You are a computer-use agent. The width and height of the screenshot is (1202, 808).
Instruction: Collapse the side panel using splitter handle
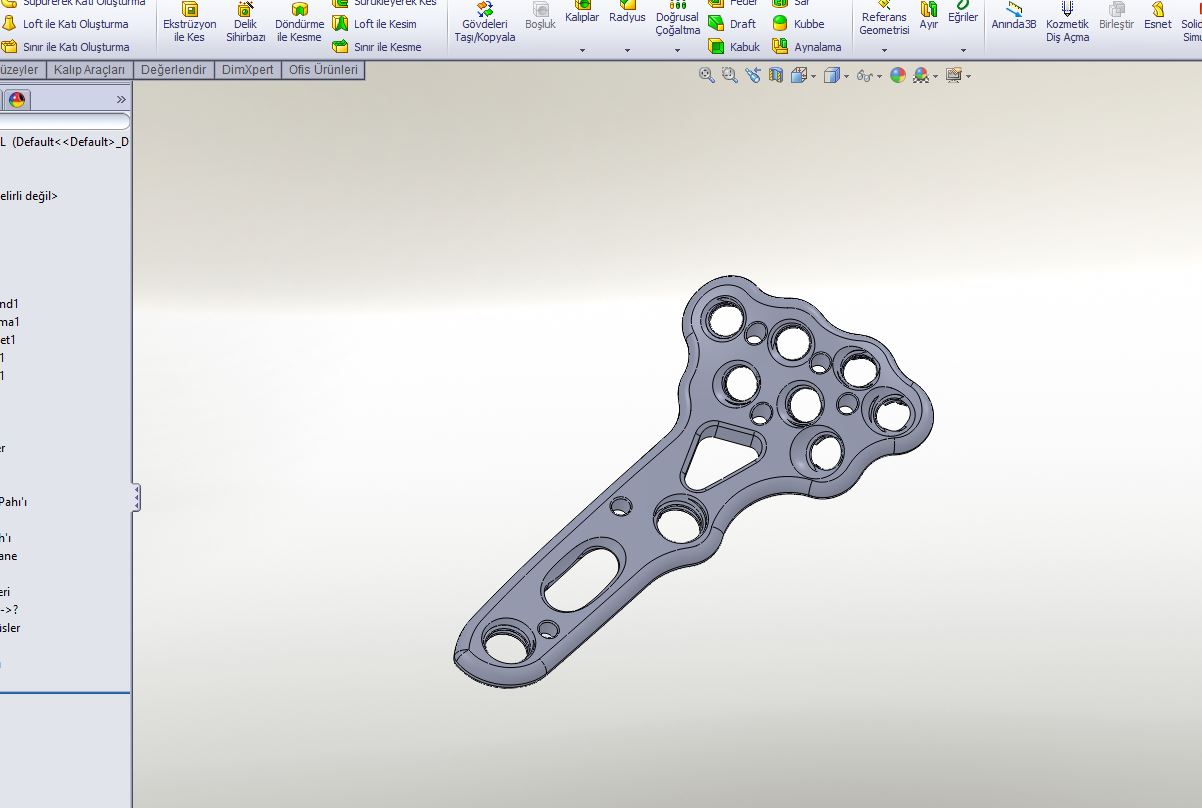[x=136, y=498]
